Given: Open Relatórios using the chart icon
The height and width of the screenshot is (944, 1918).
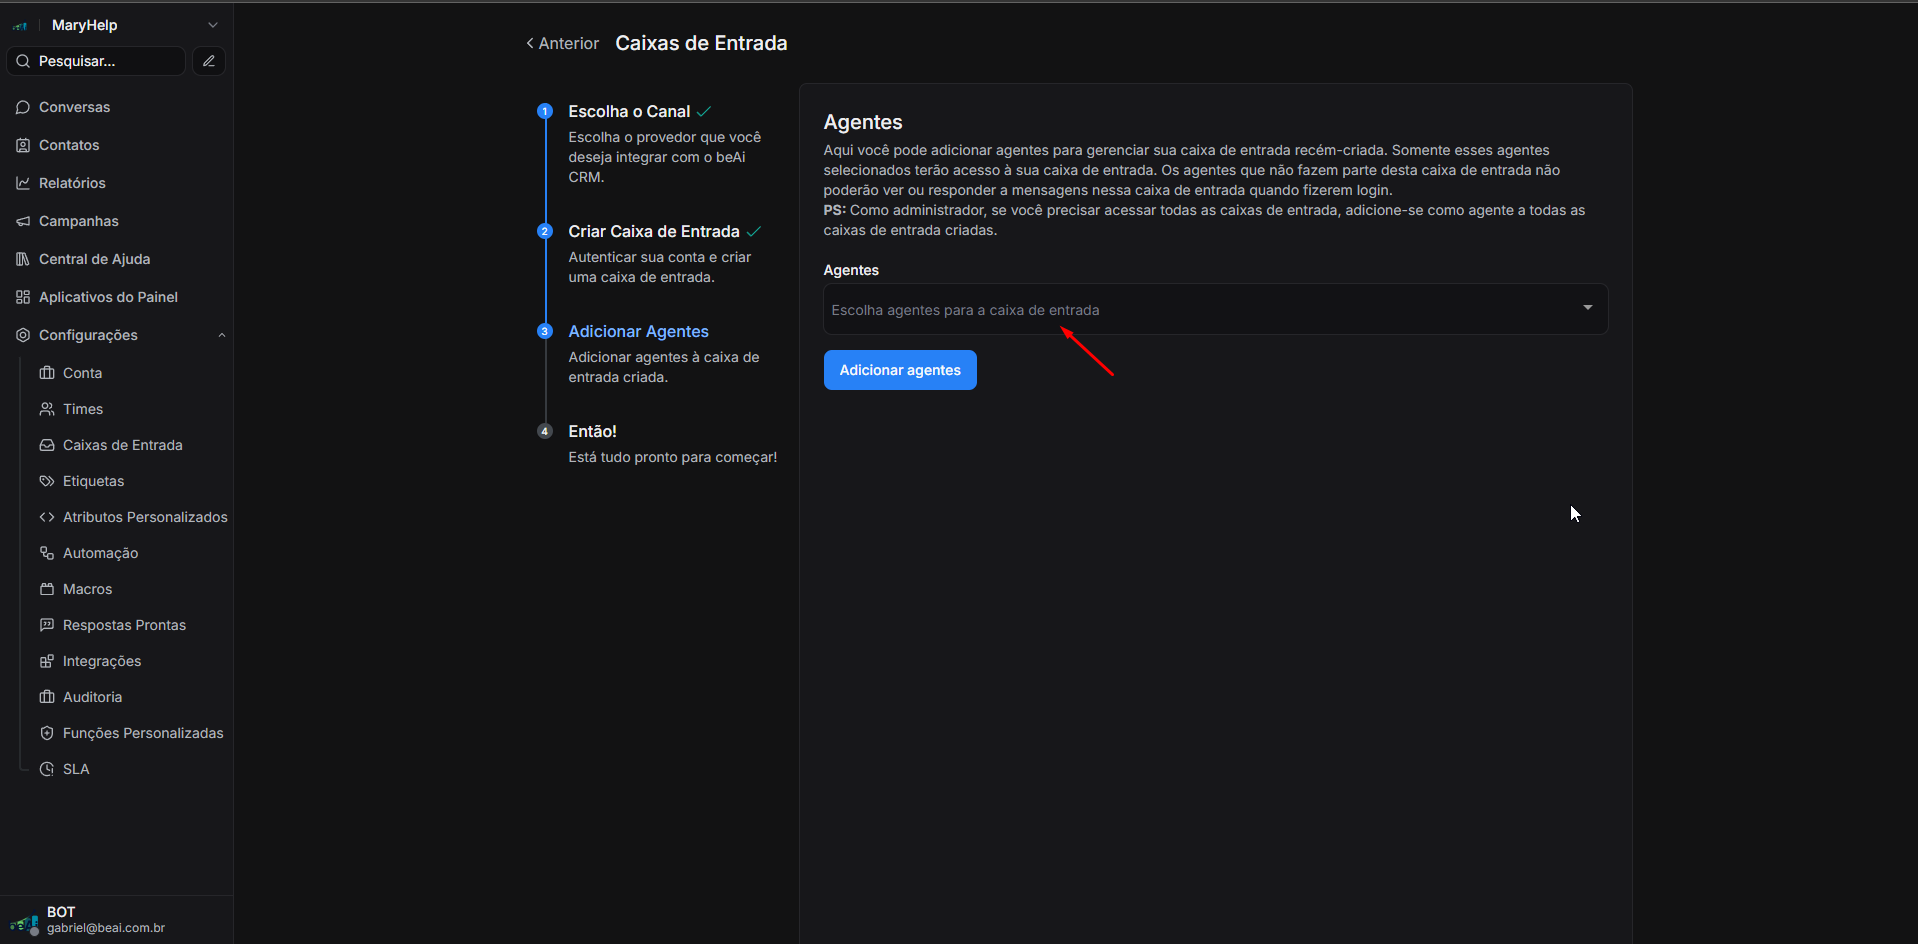Looking at the screenshot, I should coord(23,183).
